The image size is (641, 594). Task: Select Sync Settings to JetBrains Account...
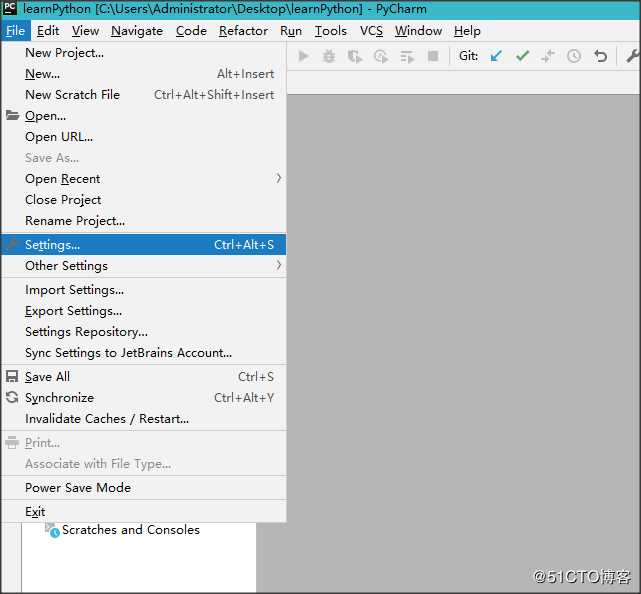[144, 353]
